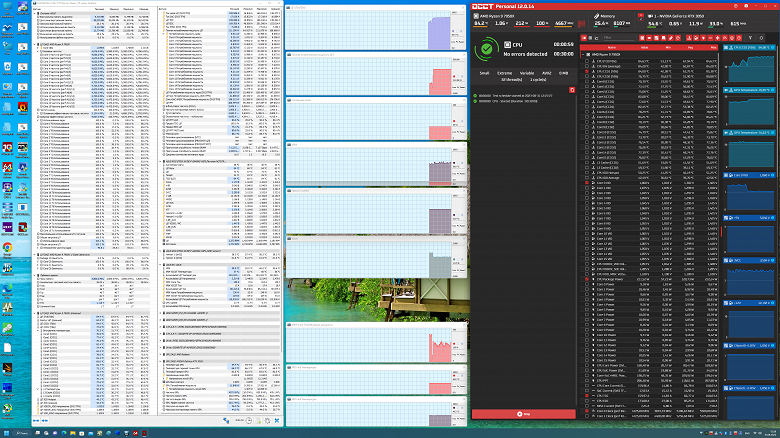Select the Variable load type option
This screenshot has height=438, width=780.
(x=527, y=74)
